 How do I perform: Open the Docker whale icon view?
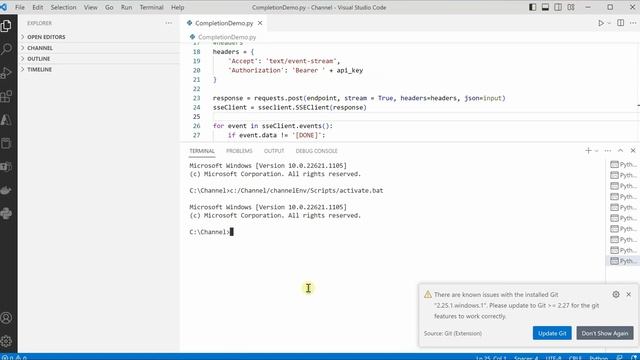[6, 190]
